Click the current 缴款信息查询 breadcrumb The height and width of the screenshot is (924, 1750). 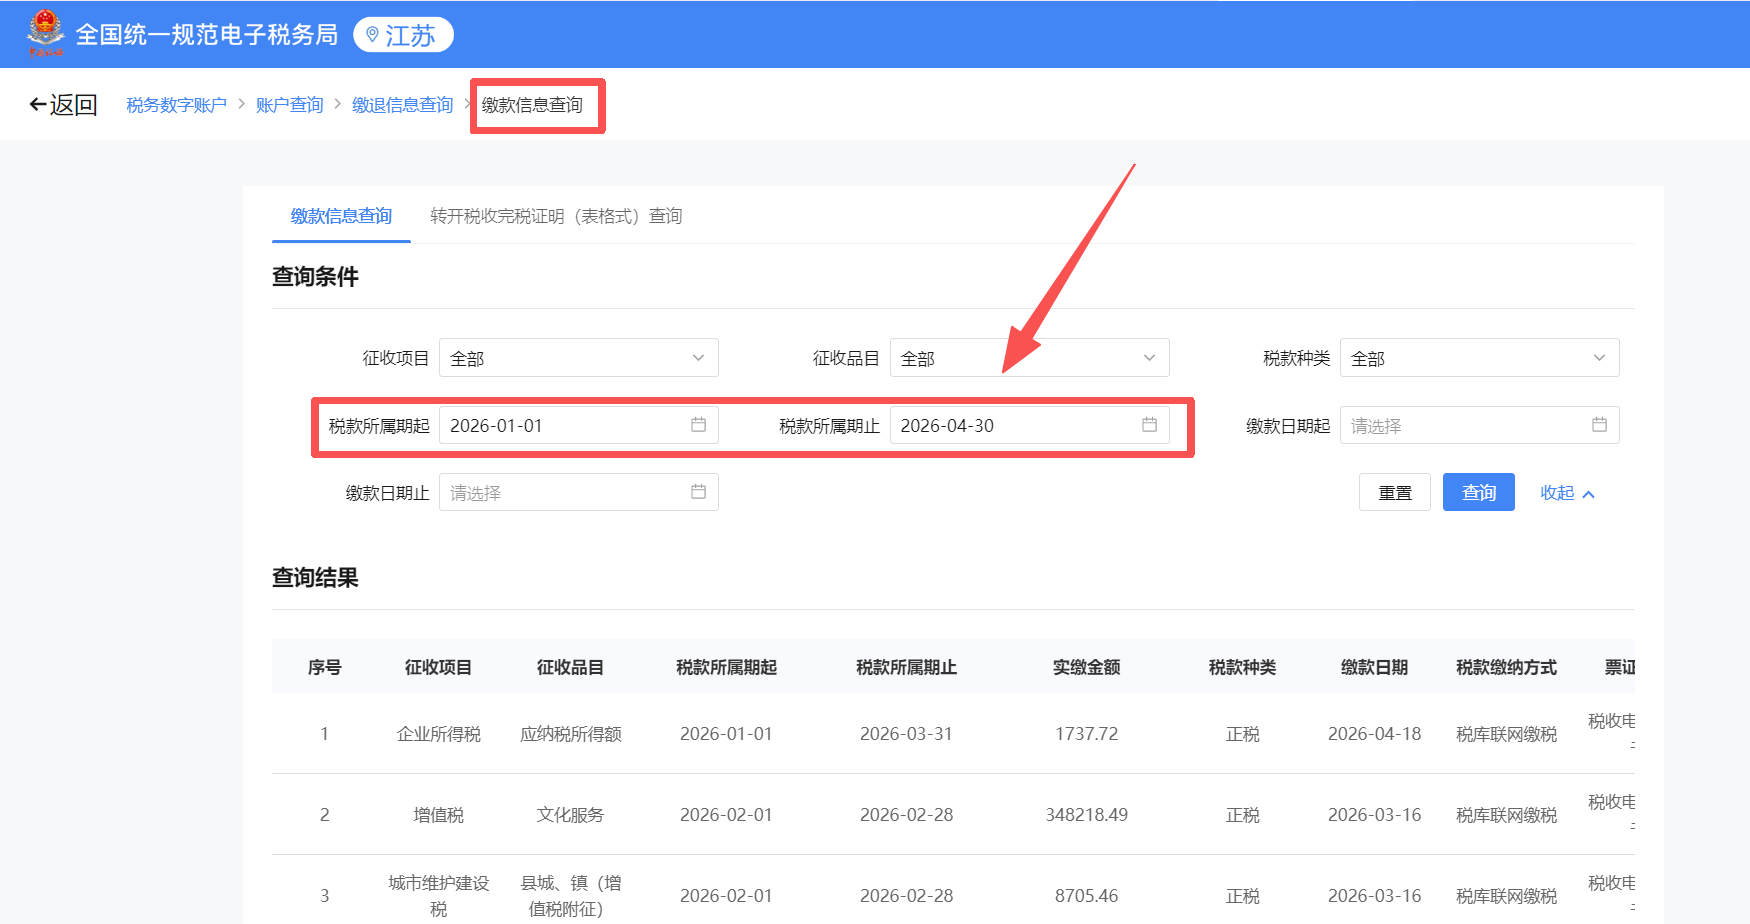pos(532,105)
